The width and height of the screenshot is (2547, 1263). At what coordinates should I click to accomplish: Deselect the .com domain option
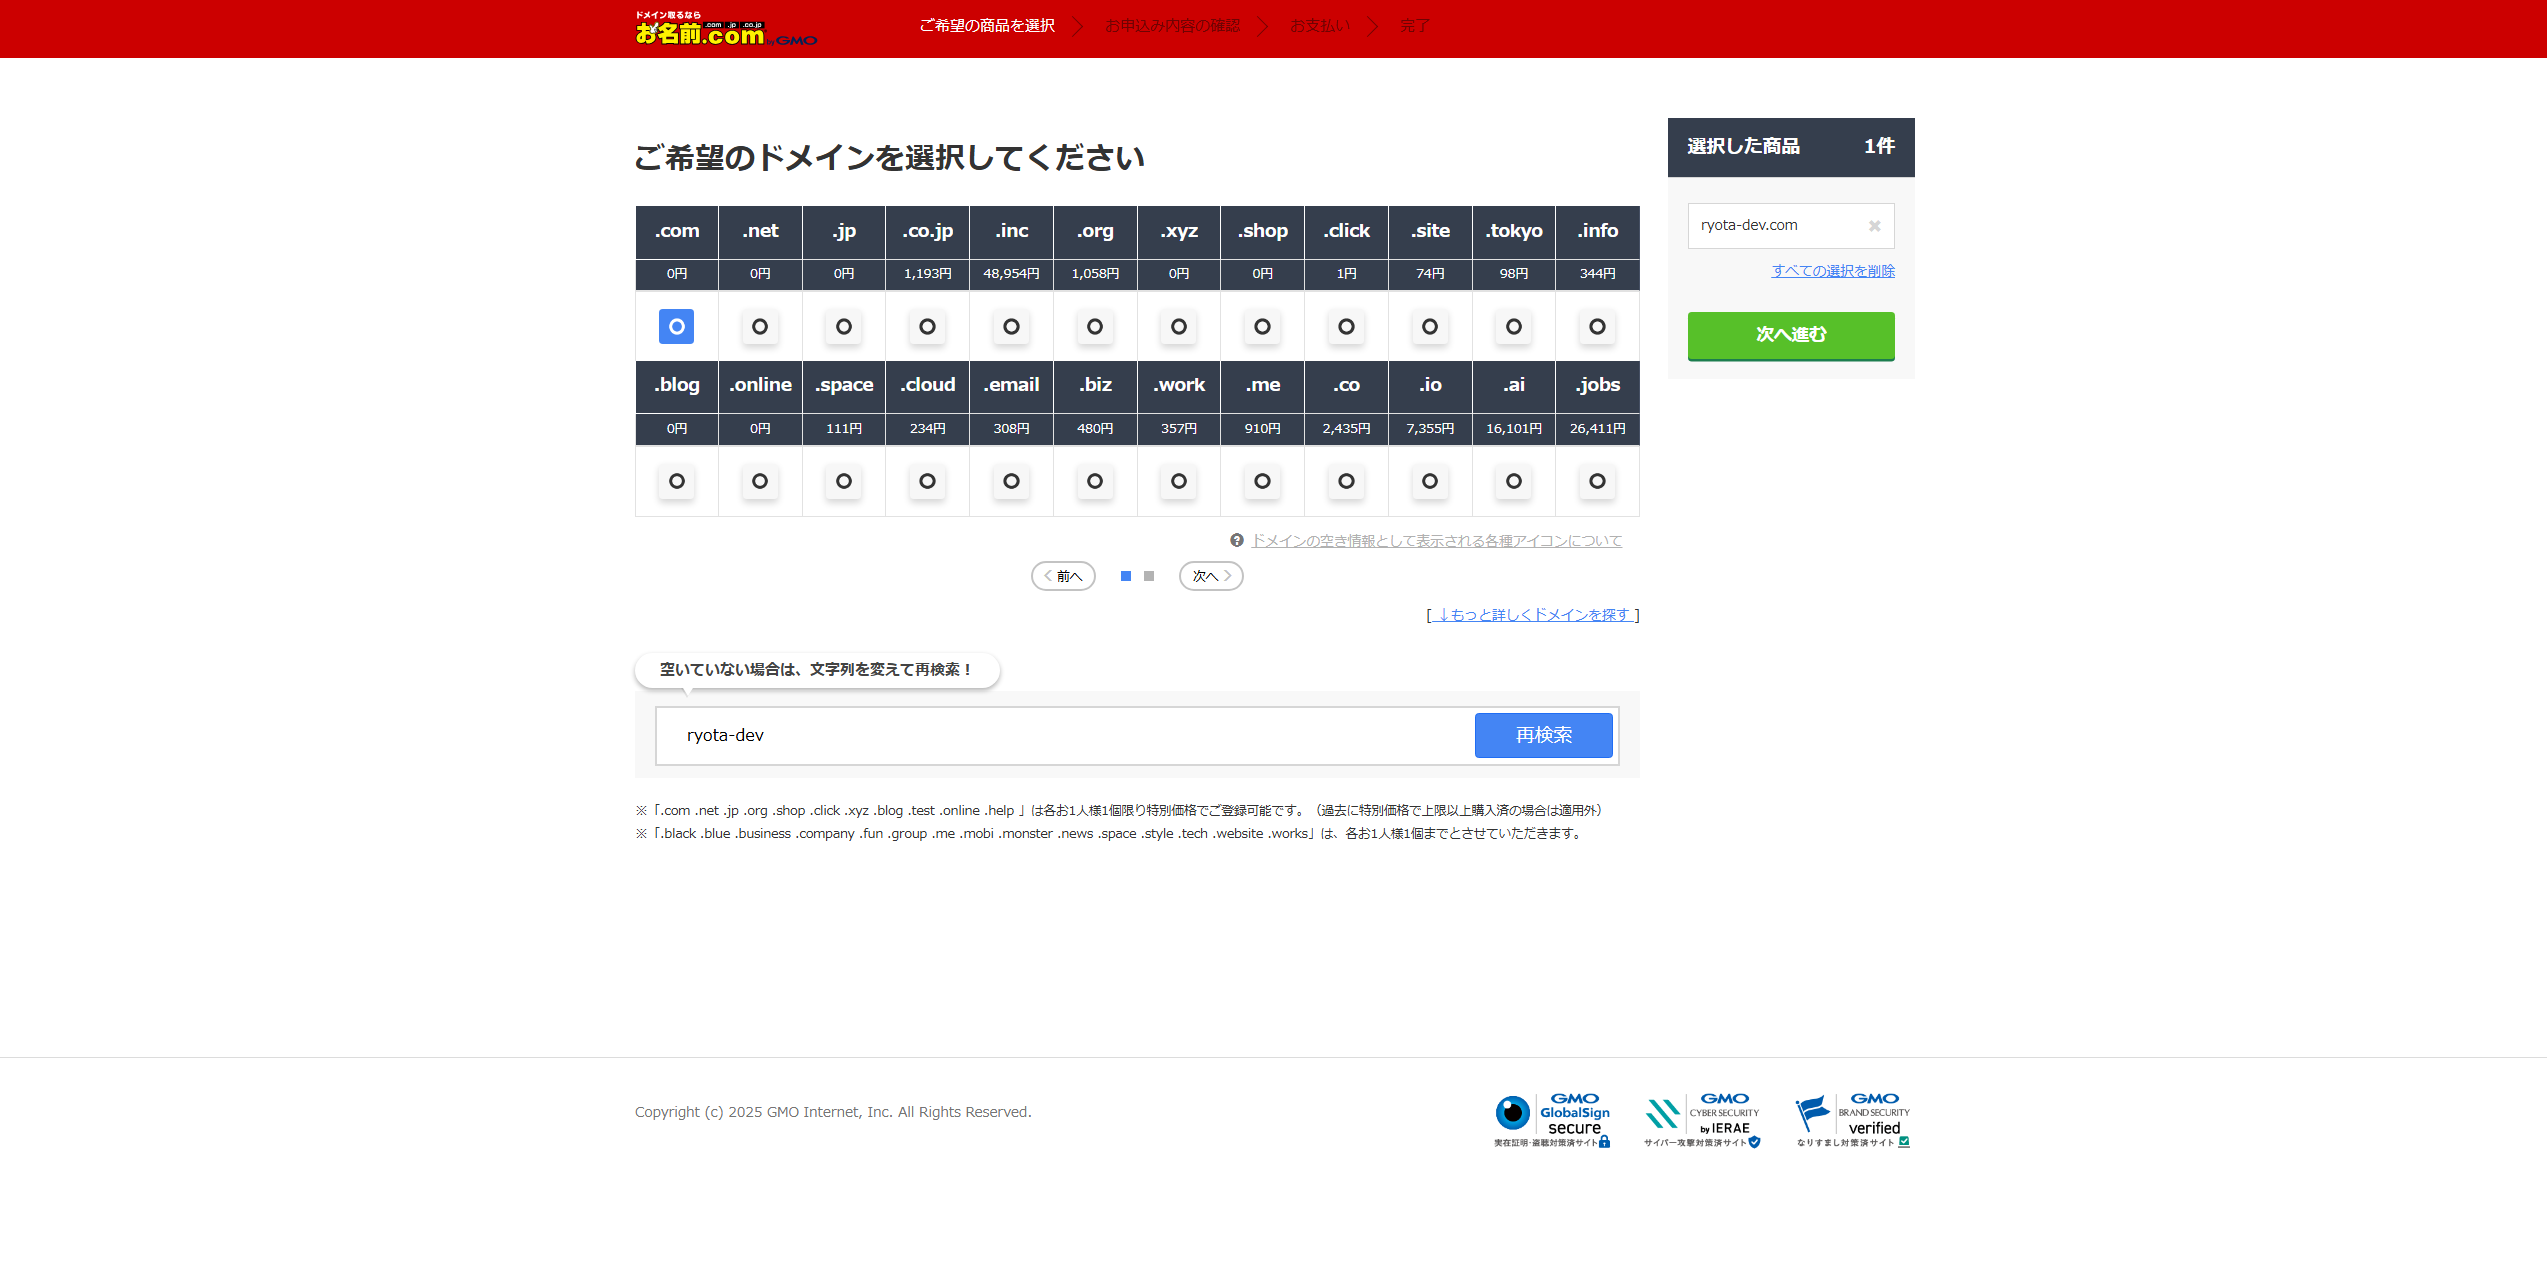pos(676,327)
